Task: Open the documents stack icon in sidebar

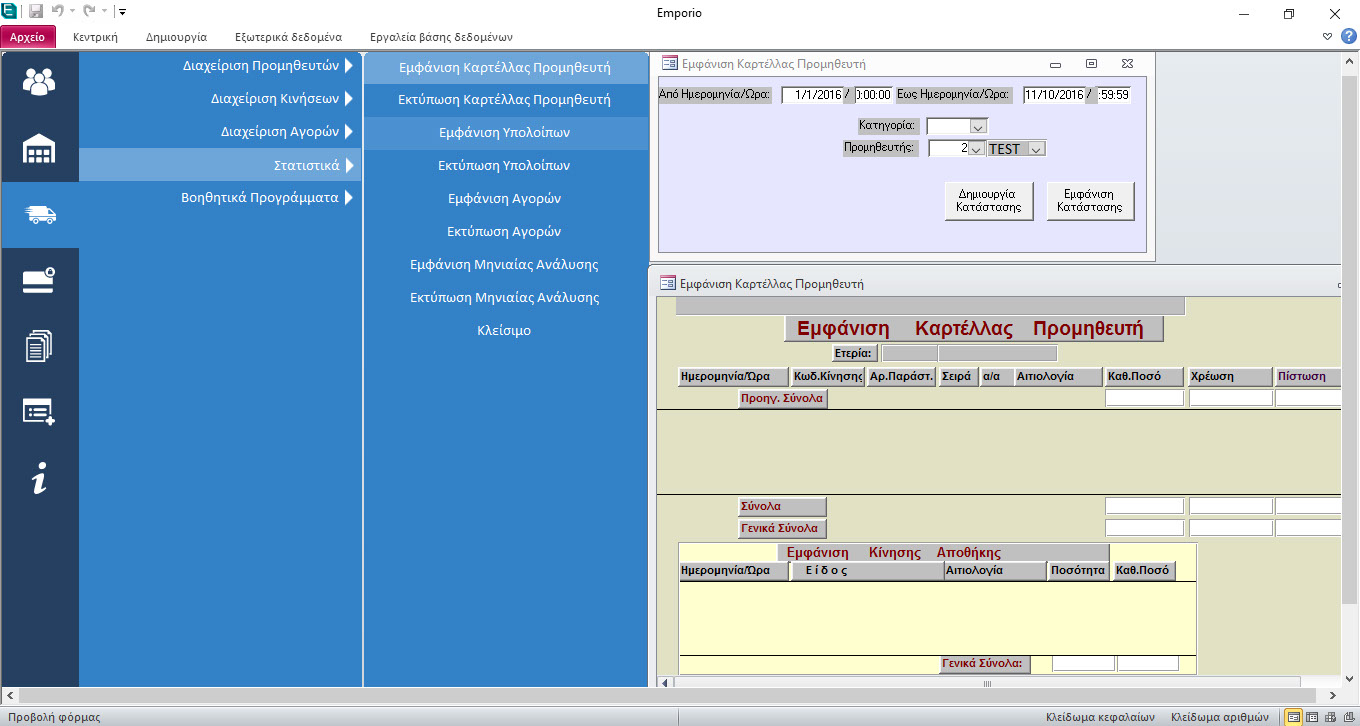Action: (39, 347)
